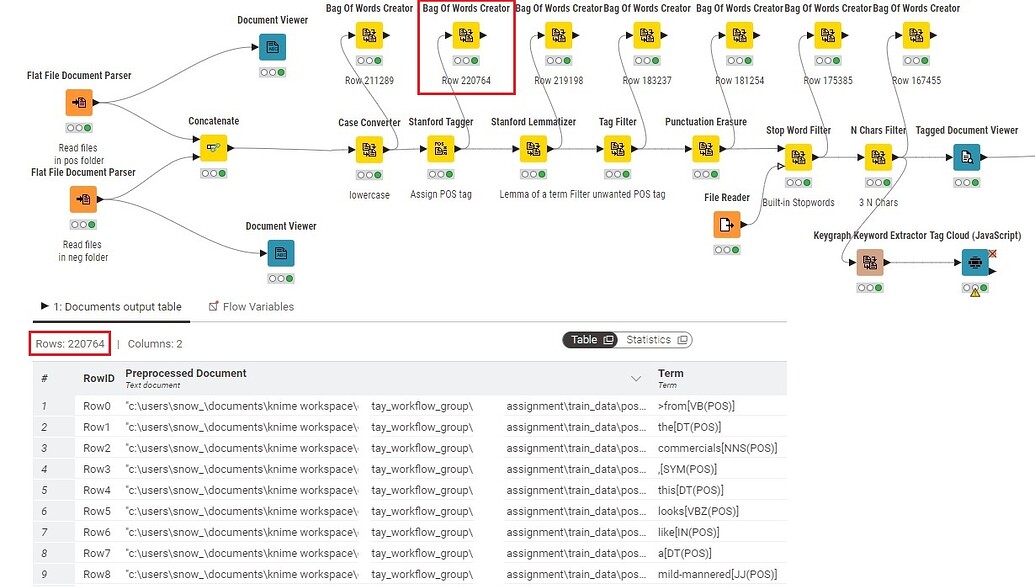Select the red-highlighted Bag Of Words Creator node
Image resolution: width=1035 pixels, height=588 pixels.
465,34
